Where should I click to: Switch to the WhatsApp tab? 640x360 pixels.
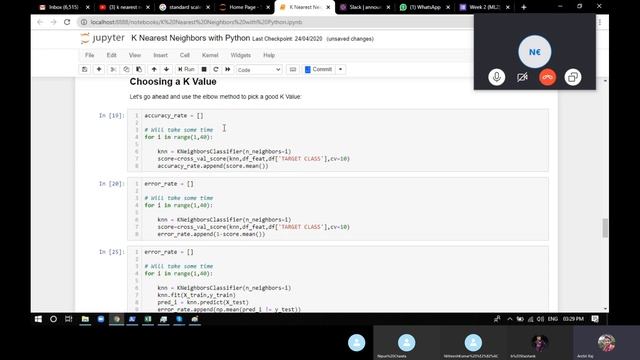point(424,7)
